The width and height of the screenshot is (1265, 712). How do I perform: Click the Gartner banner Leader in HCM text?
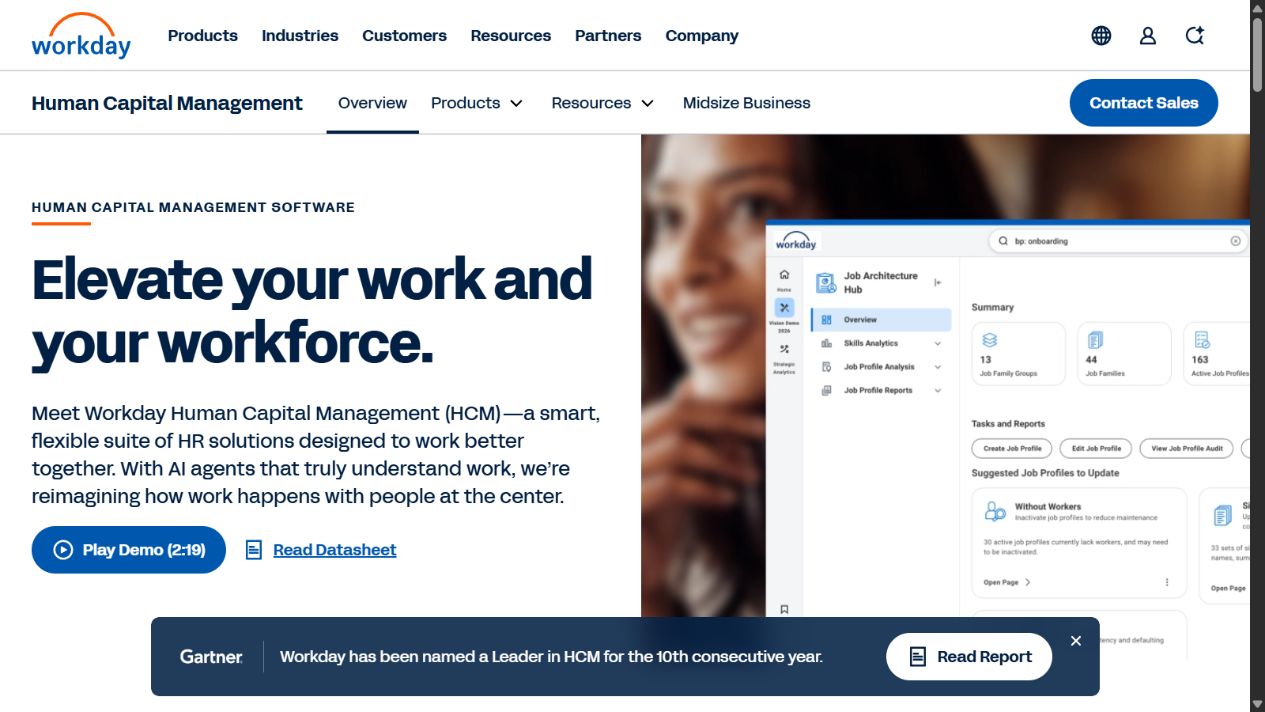click(x=551, y=657)
